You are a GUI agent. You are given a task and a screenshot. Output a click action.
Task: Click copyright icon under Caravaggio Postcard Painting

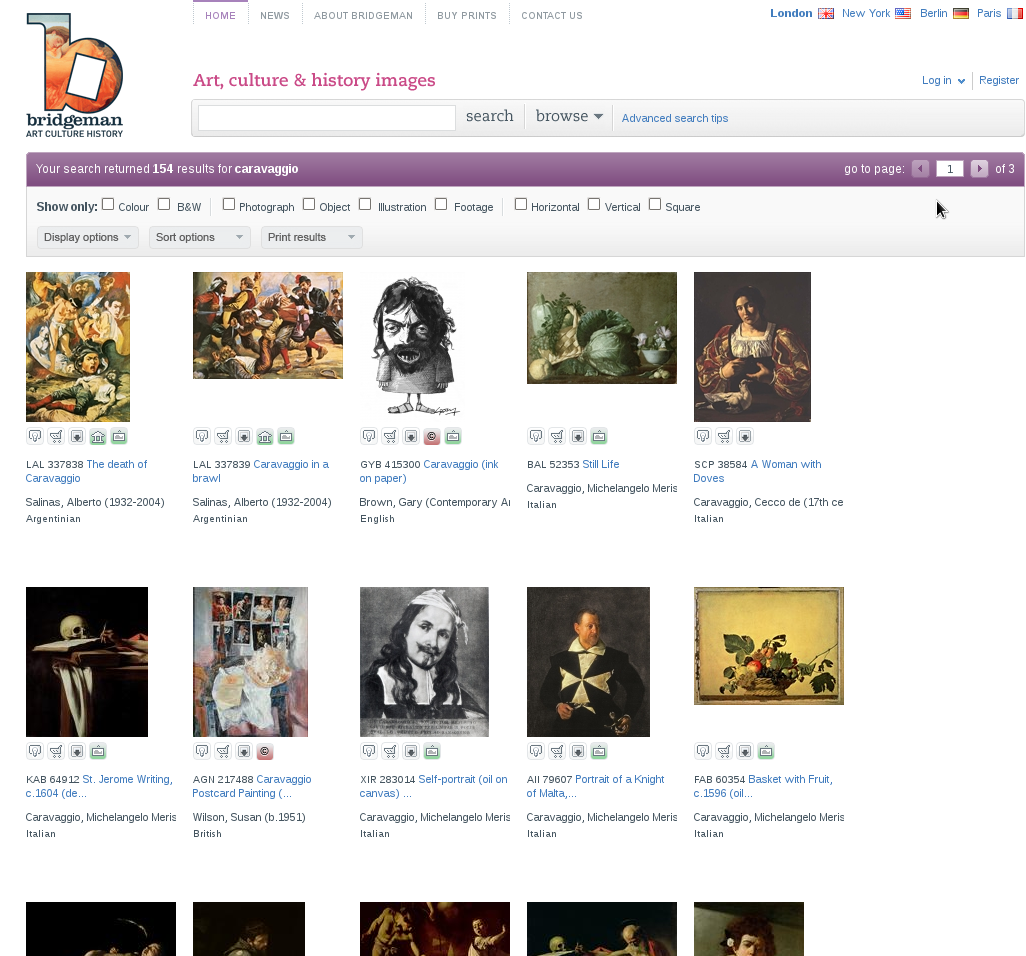tap(265, 751)
